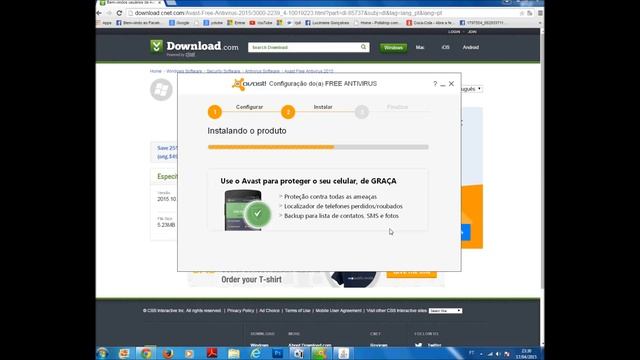Click the Search Download input field
The image size is (640, 360).
[x=304, y=47]
